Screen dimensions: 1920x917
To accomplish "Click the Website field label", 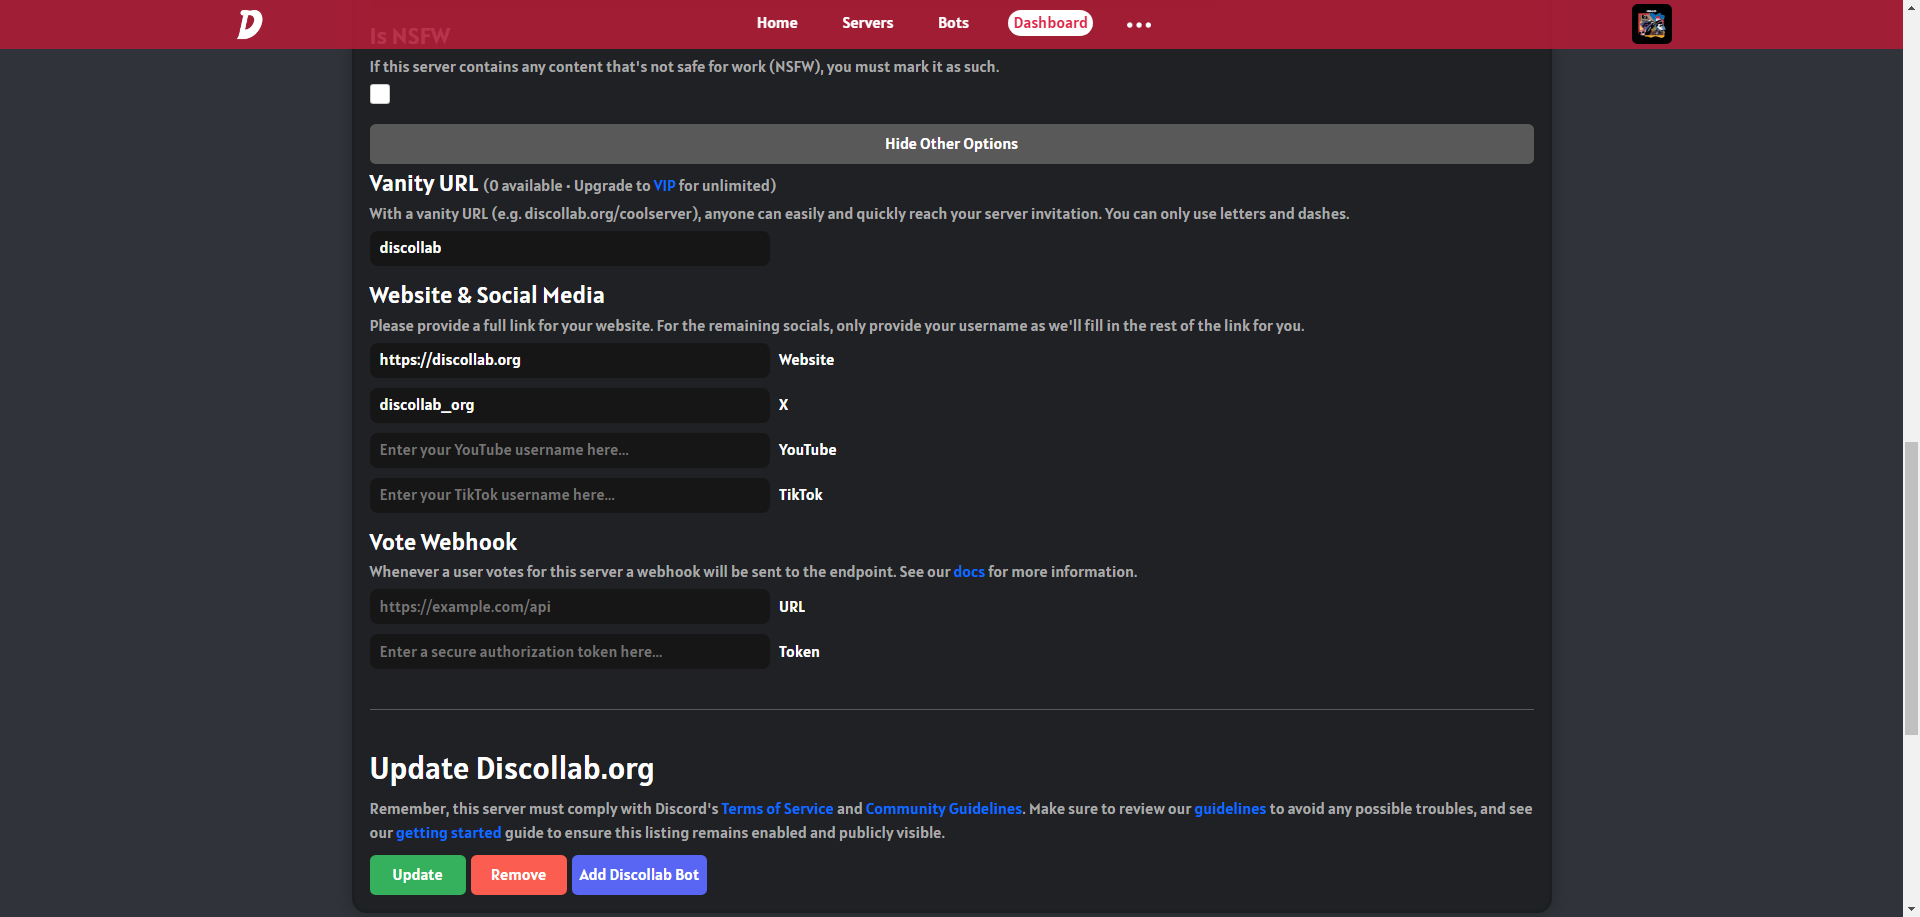I will 806,360.
